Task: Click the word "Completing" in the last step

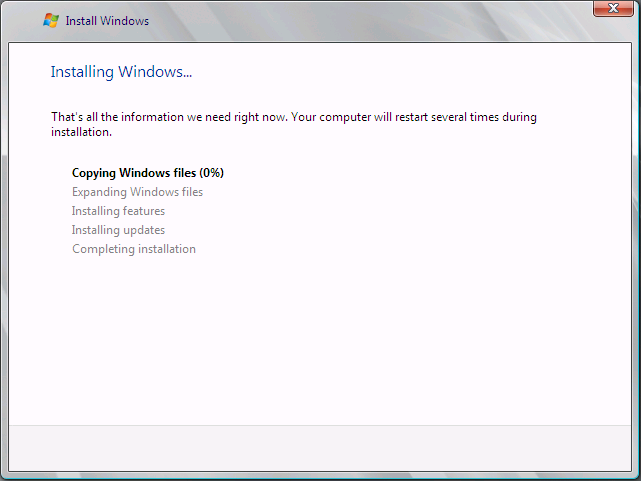Action: (102, 249)
